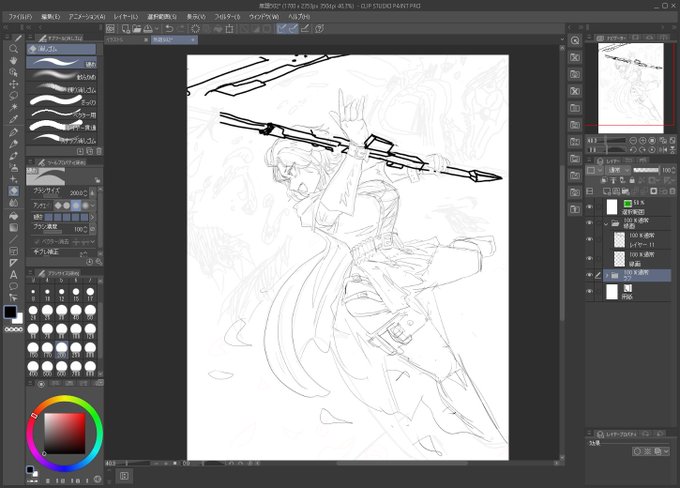This screenshot has width=680, height=488.
Task: Select the Brush tool
Action: tap(13, 155)
